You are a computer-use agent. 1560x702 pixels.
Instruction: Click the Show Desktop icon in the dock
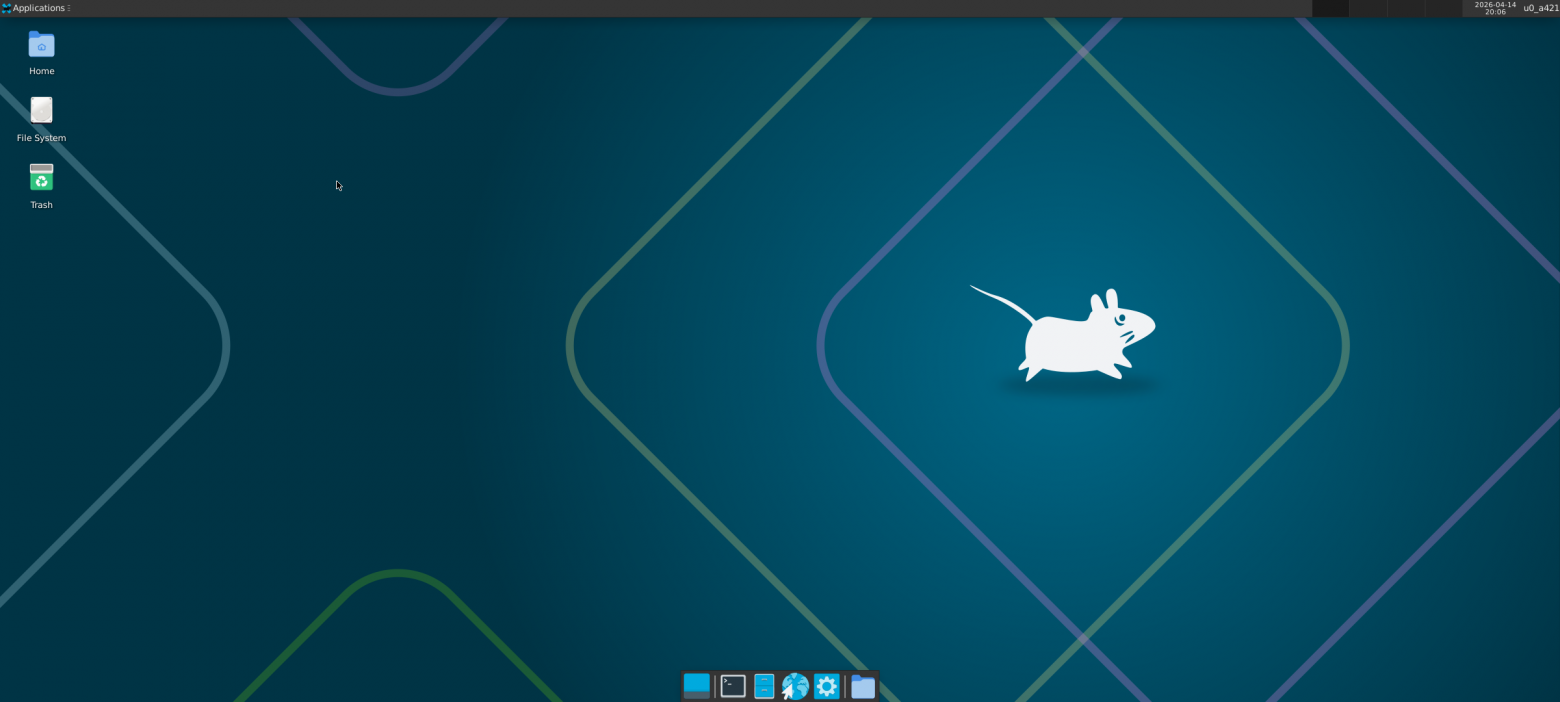pos(697,686)
